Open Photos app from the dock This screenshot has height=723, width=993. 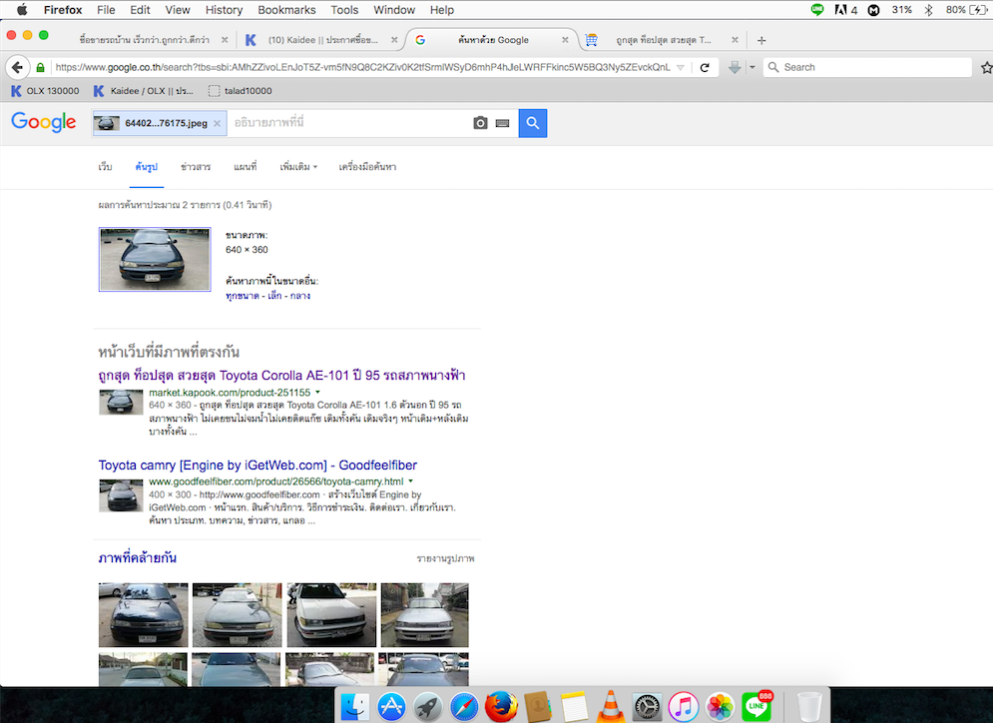pyautogui.click(x=720, y=707)
